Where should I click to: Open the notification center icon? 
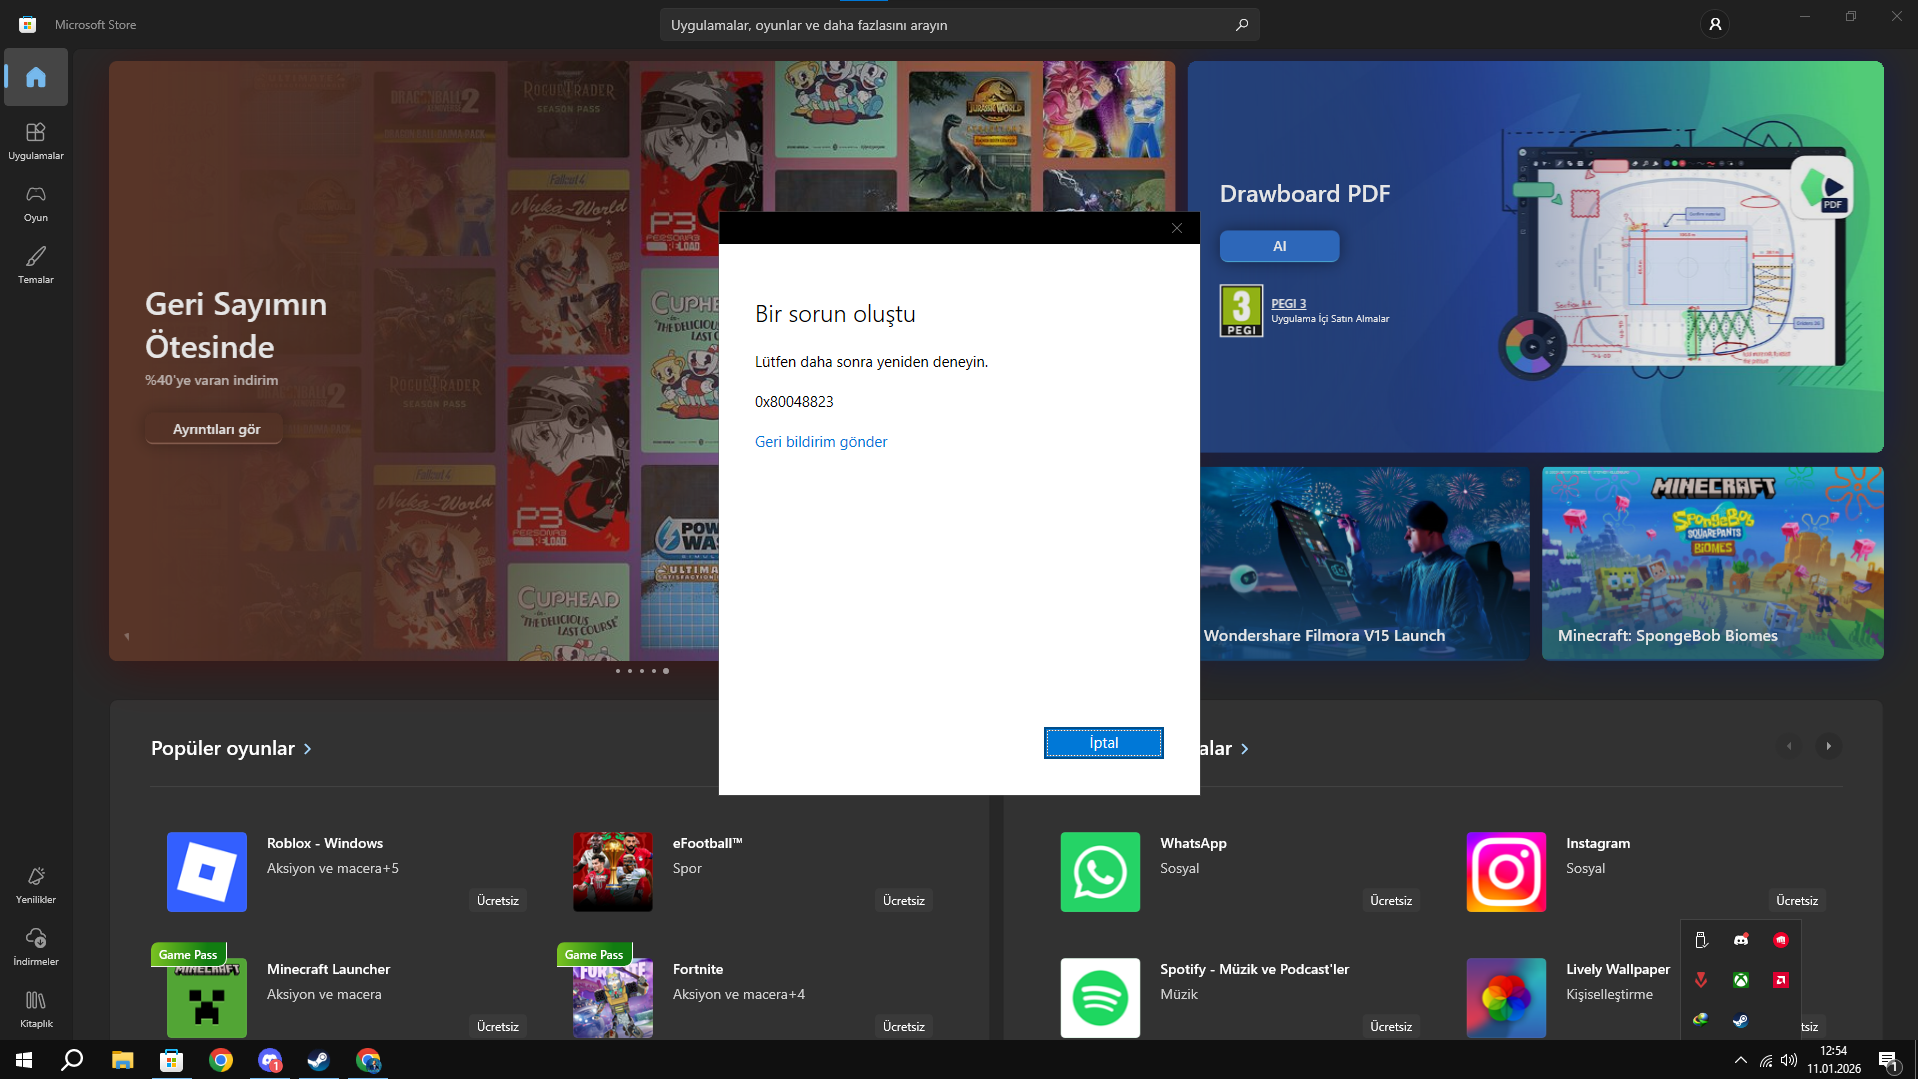[1888, 1060]
